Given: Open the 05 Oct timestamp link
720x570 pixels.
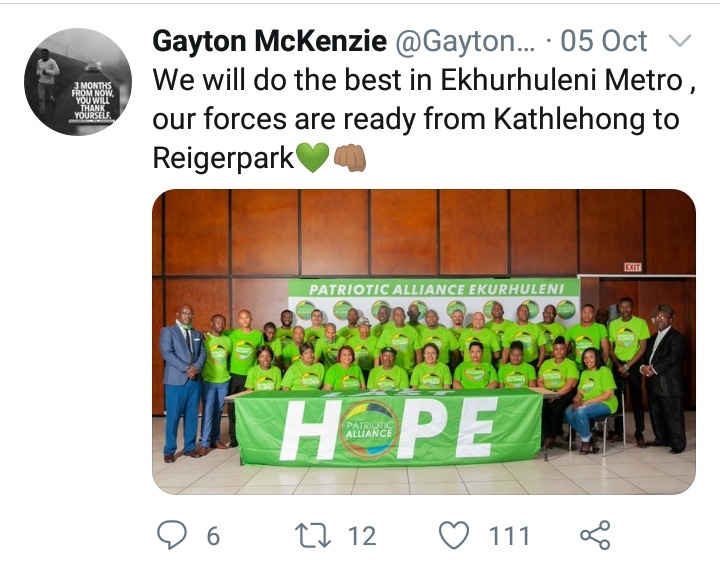Looking at the screenshot, I should [x=603, y=41].
